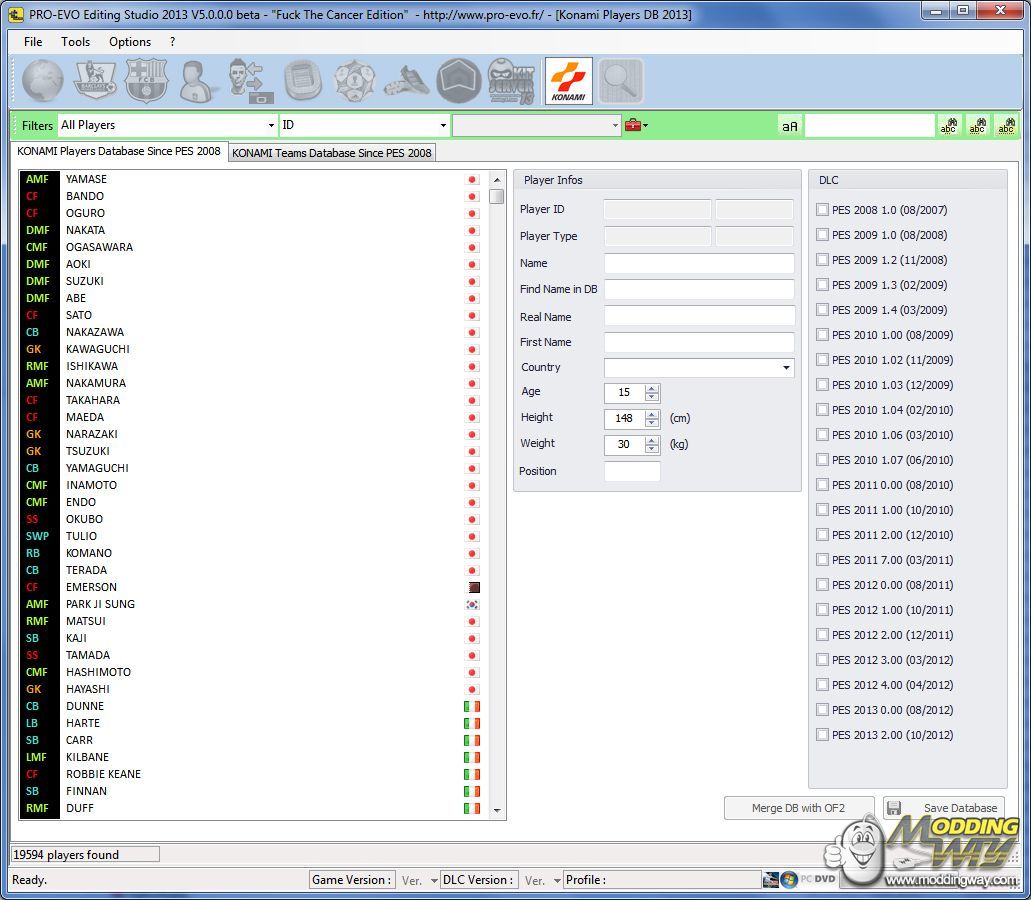Tick the PES 2013 2.00 (10/2012) checkbox
Screen dimensions: 1031x900
(822, 735)
